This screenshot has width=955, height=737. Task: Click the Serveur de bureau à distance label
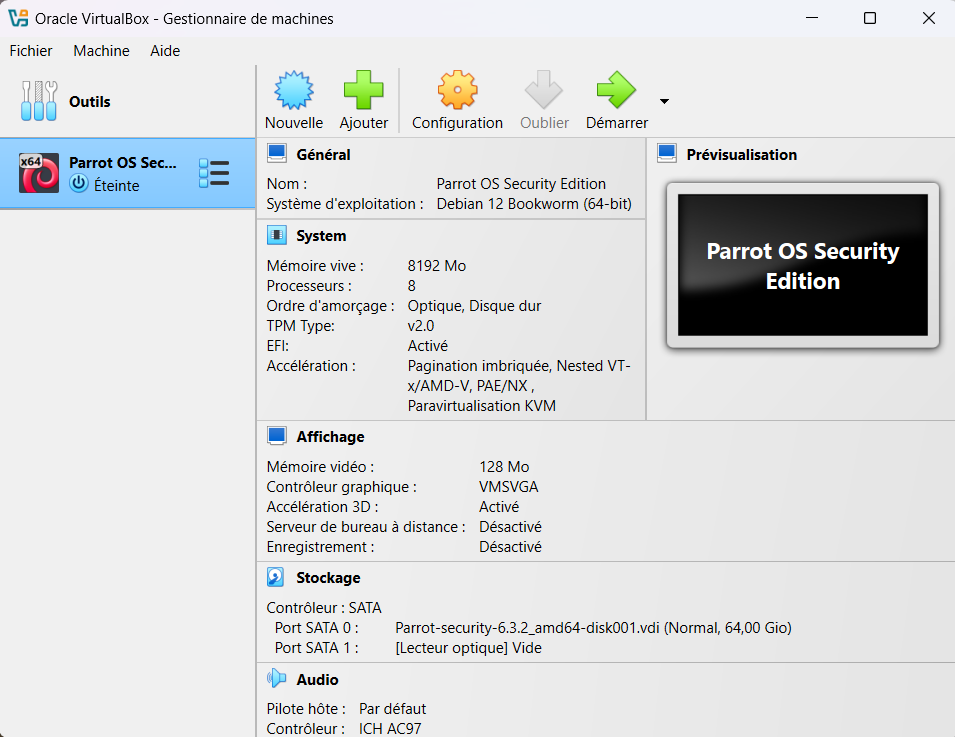point(366,527)
